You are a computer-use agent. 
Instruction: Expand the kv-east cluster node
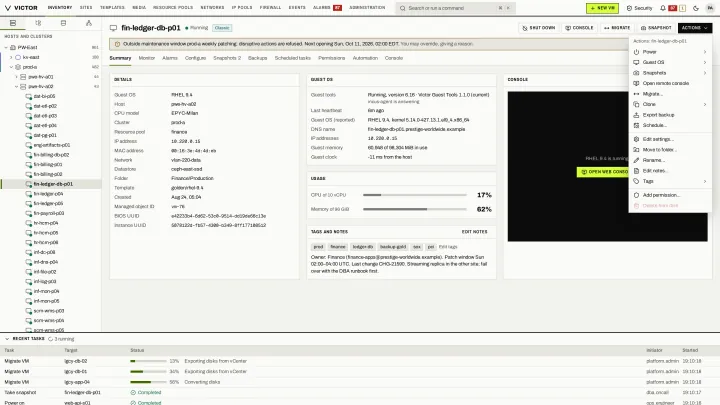tap(11, 57)
